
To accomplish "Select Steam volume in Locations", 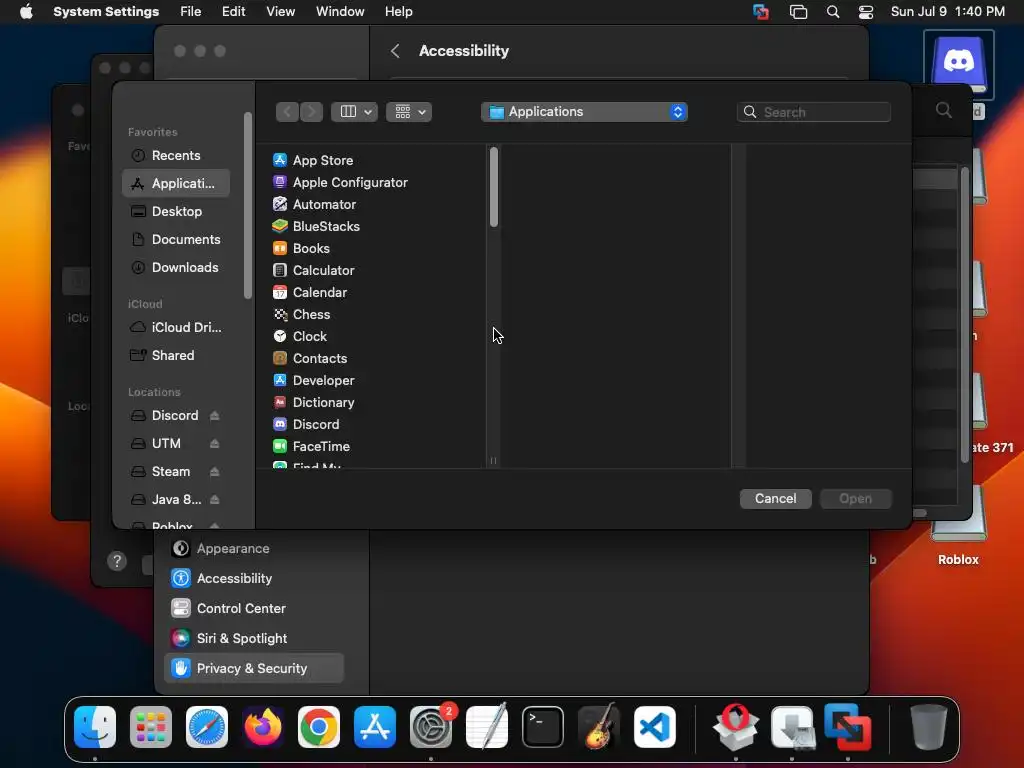I will tap(170, 472).
